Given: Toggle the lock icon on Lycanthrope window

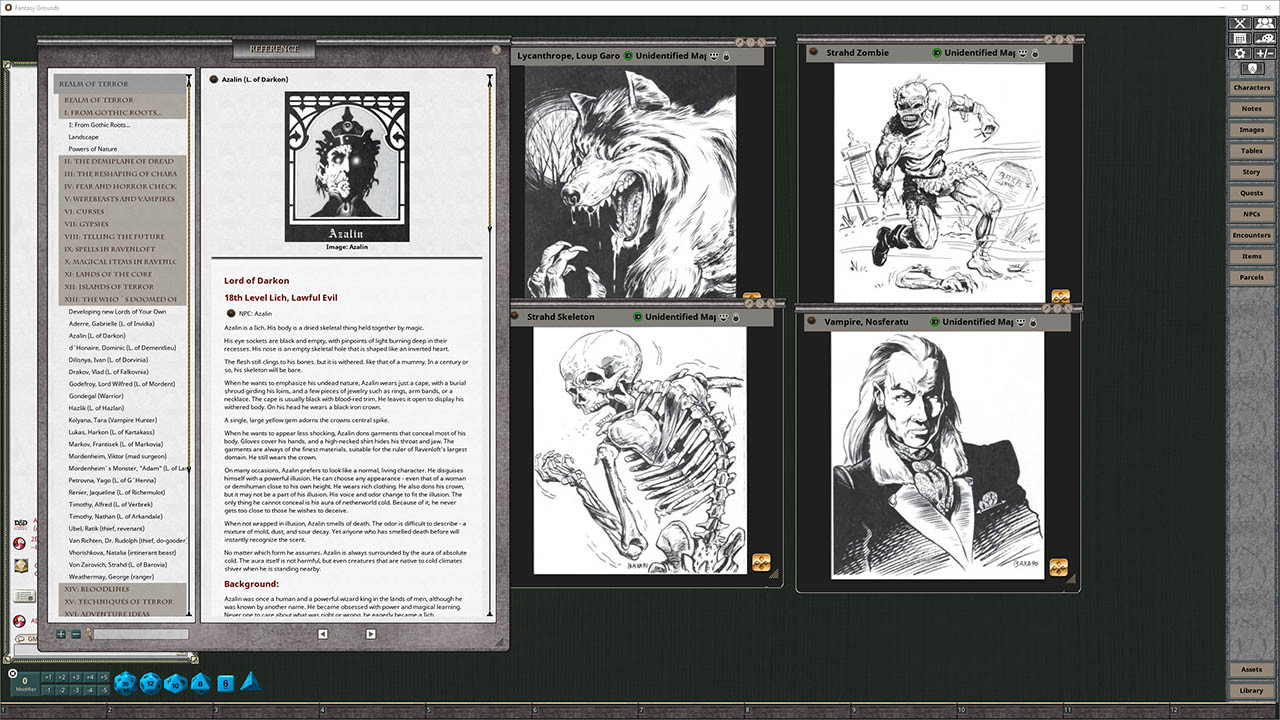Looking at the screenshot, I should [x=726, y=56].
